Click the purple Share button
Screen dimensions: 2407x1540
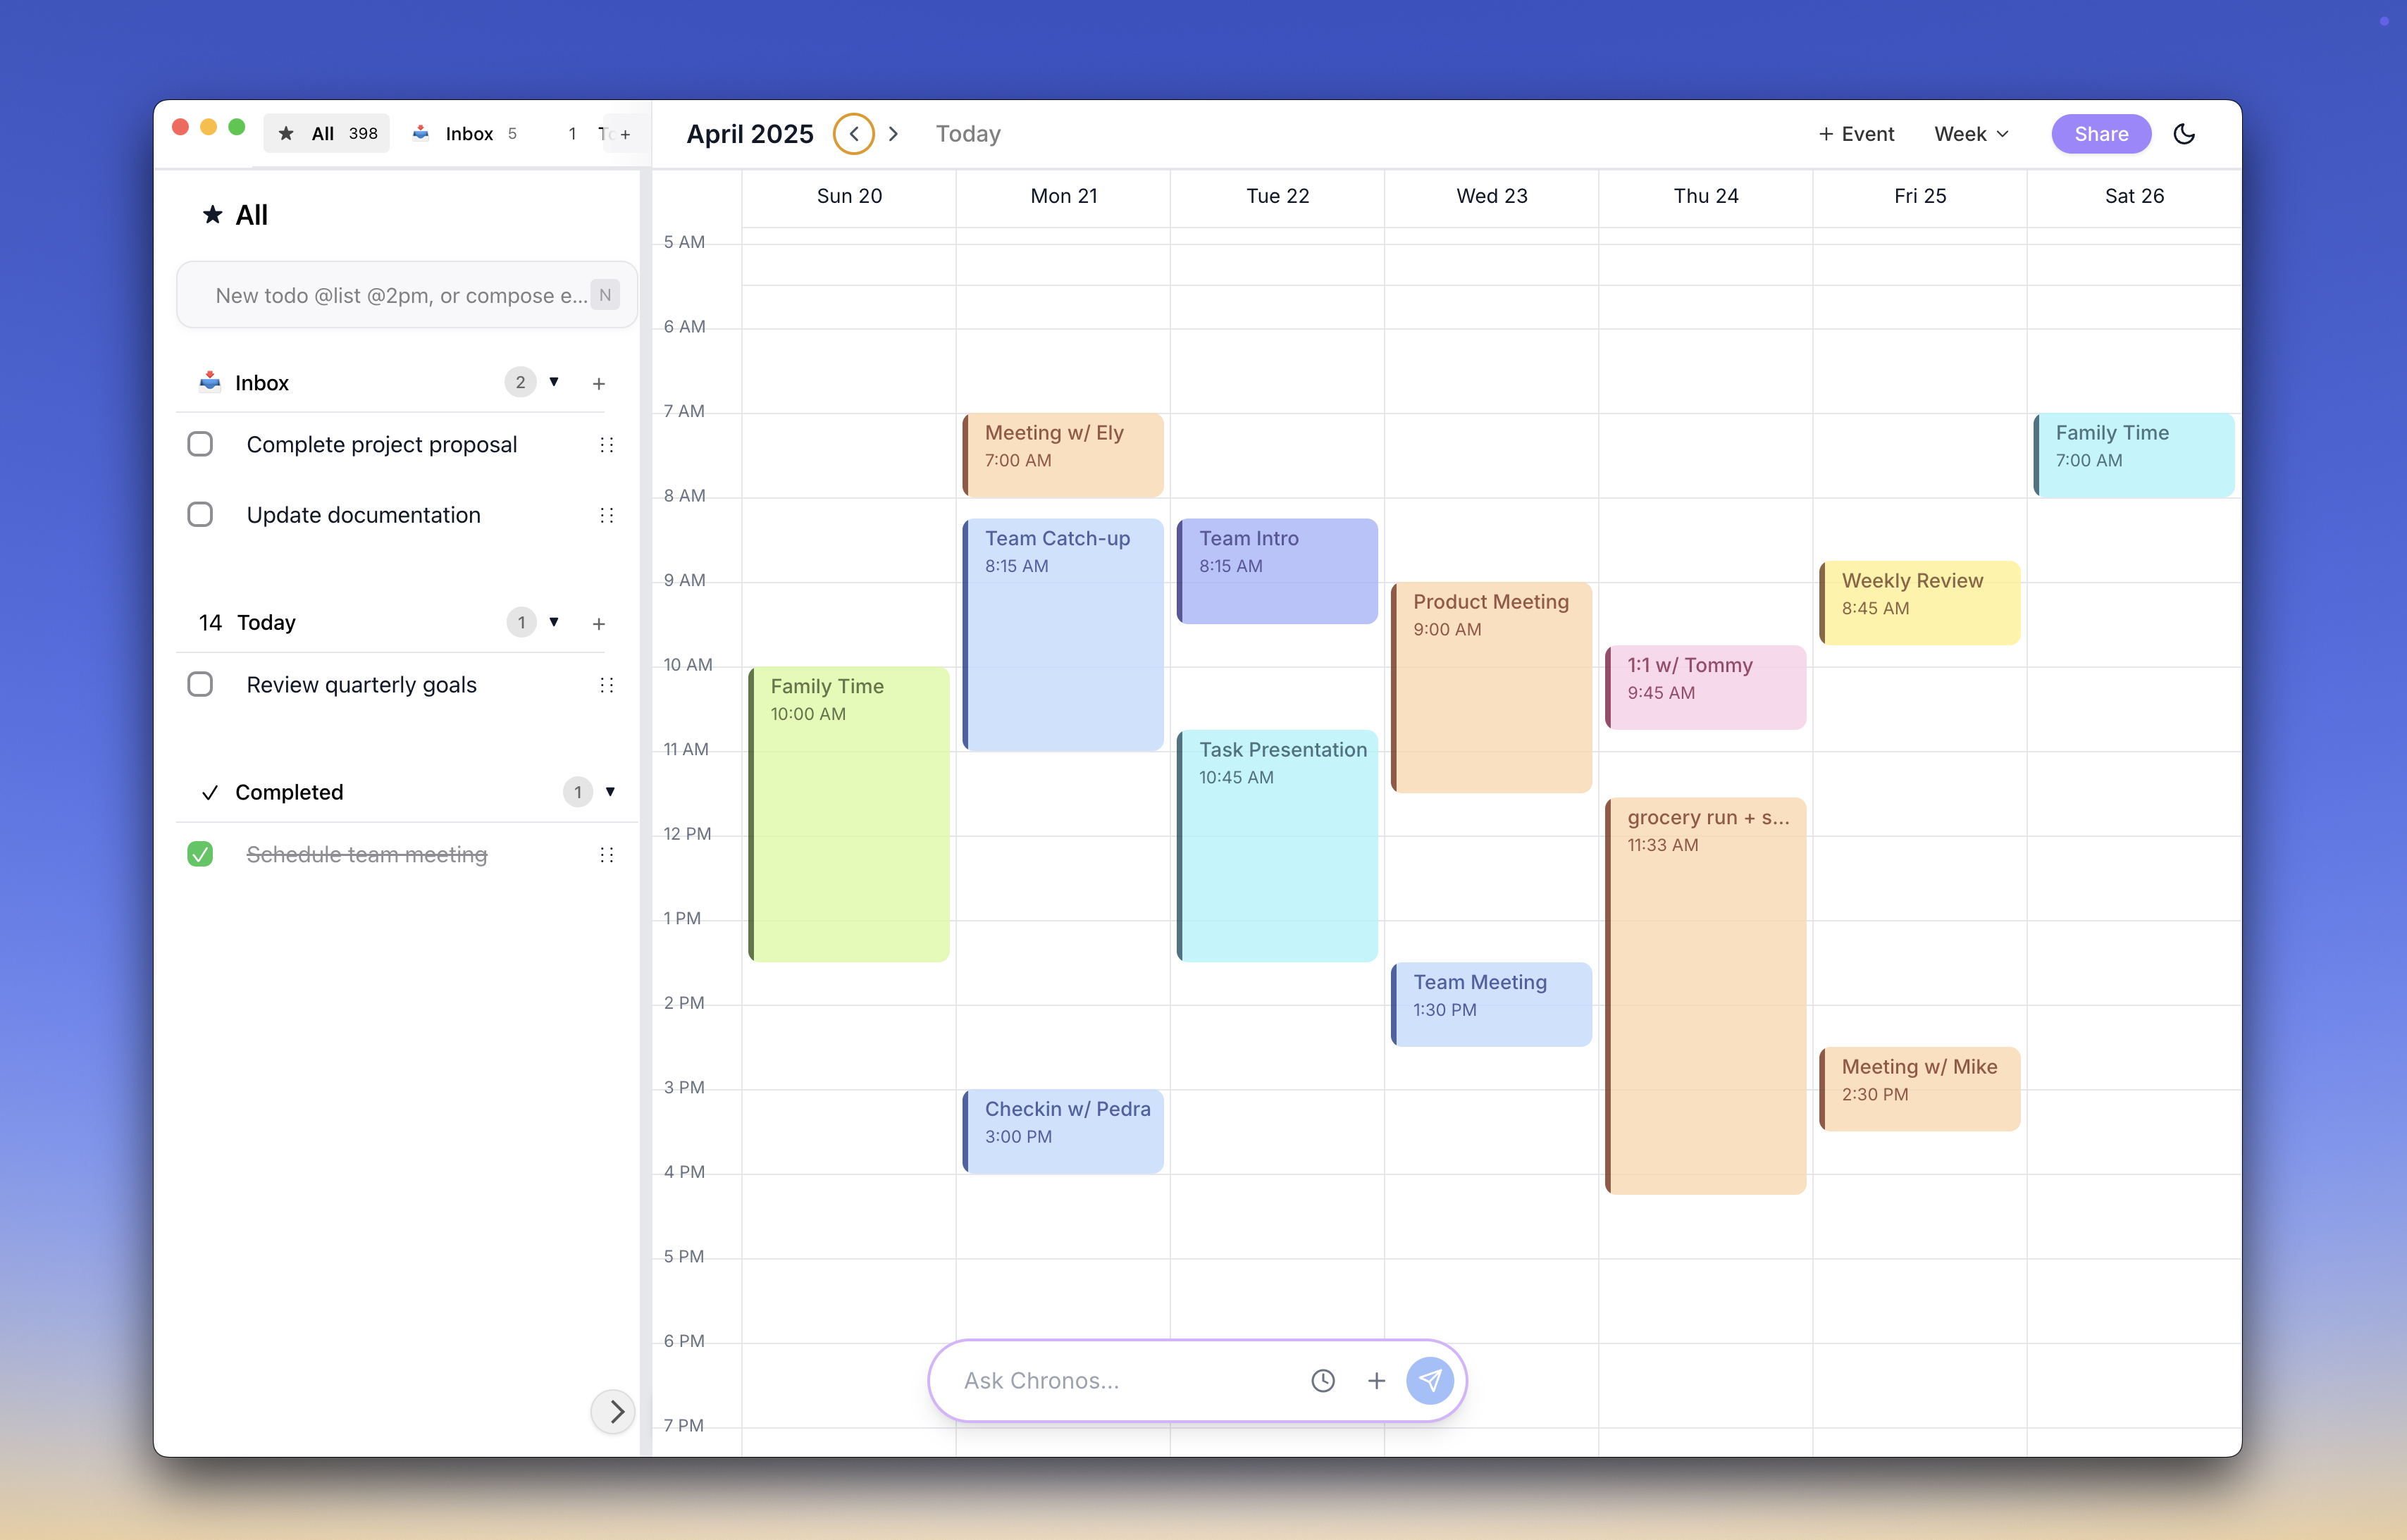click(x=2100, y=134)
